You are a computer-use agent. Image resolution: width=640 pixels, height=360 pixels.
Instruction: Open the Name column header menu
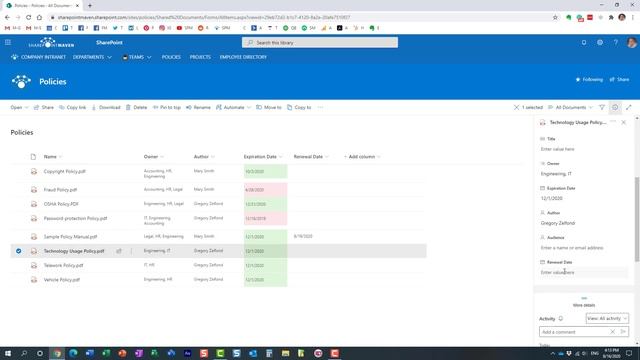tap(53, 157)
